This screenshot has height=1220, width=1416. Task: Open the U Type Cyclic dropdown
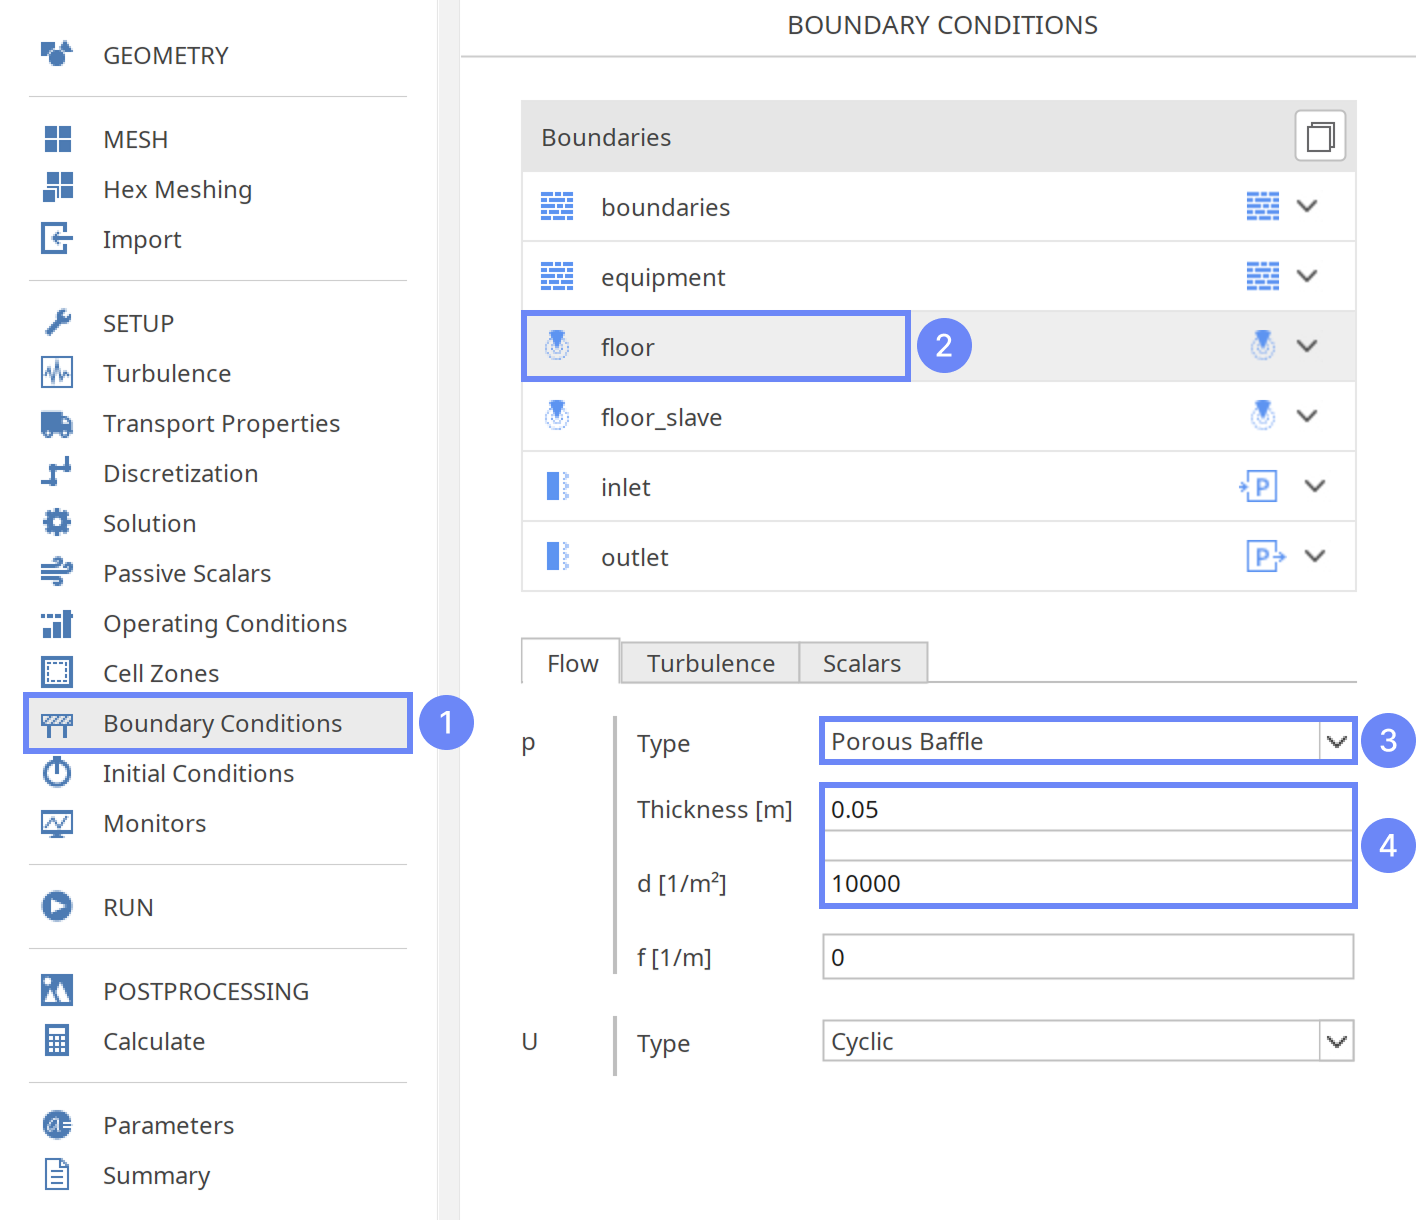[x=1337, y=1042]
